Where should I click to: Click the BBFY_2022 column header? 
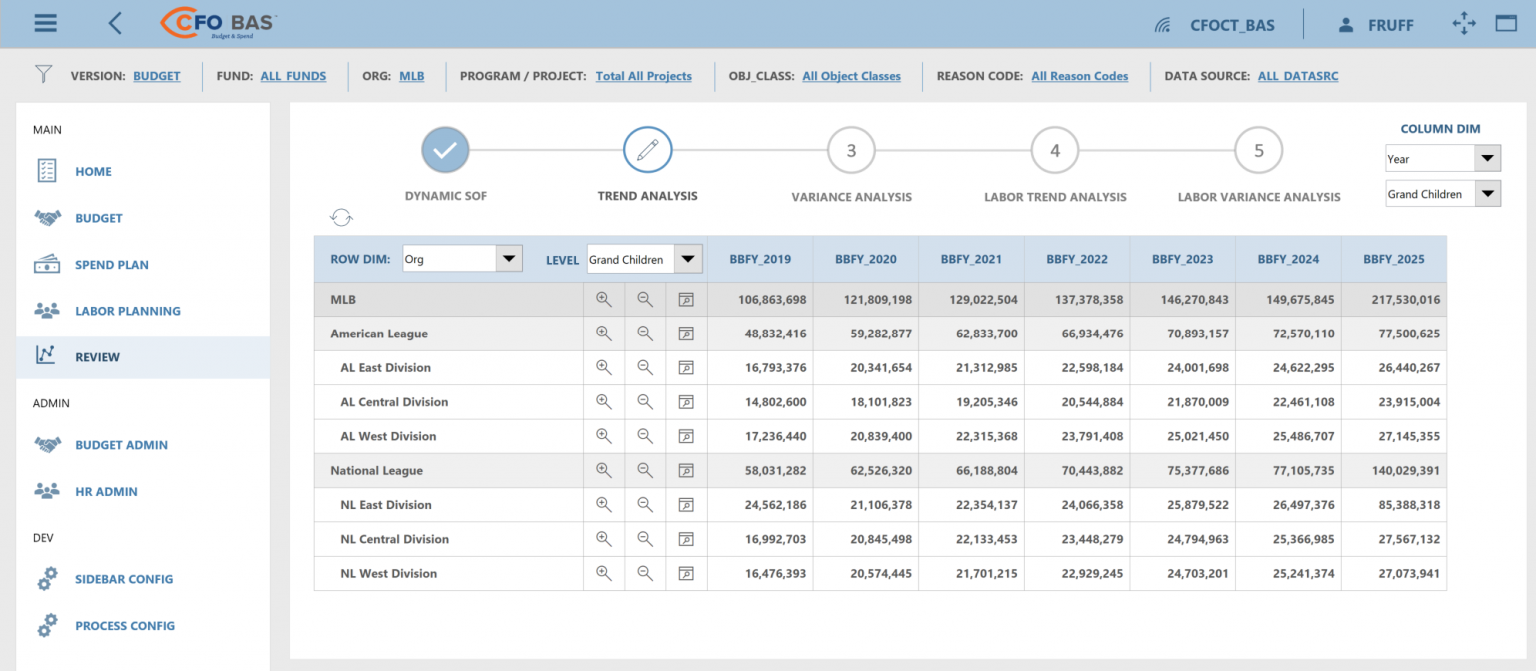click(x=1077, y=259)
